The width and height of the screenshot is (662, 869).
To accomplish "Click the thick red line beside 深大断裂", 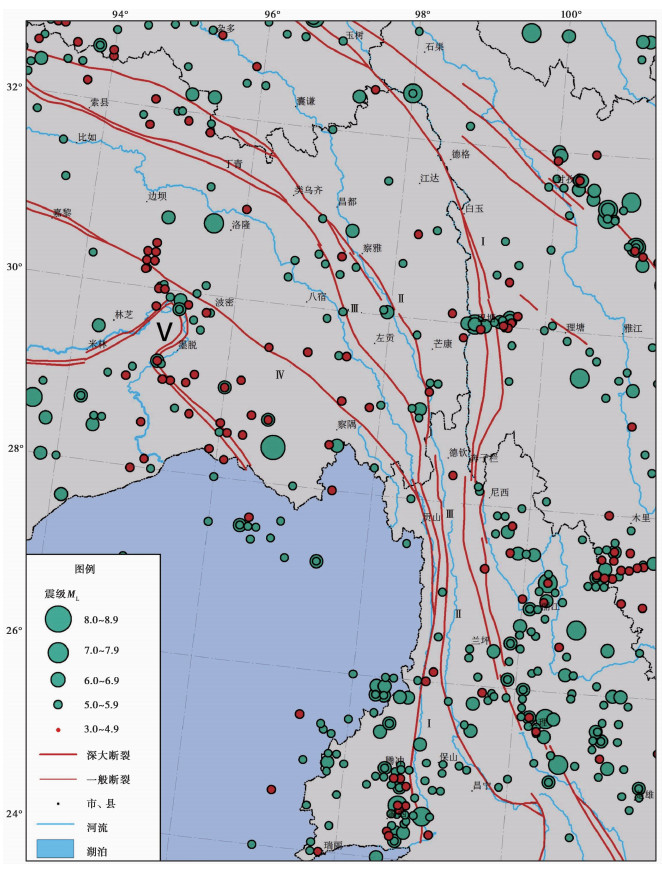I will [58, 754].
